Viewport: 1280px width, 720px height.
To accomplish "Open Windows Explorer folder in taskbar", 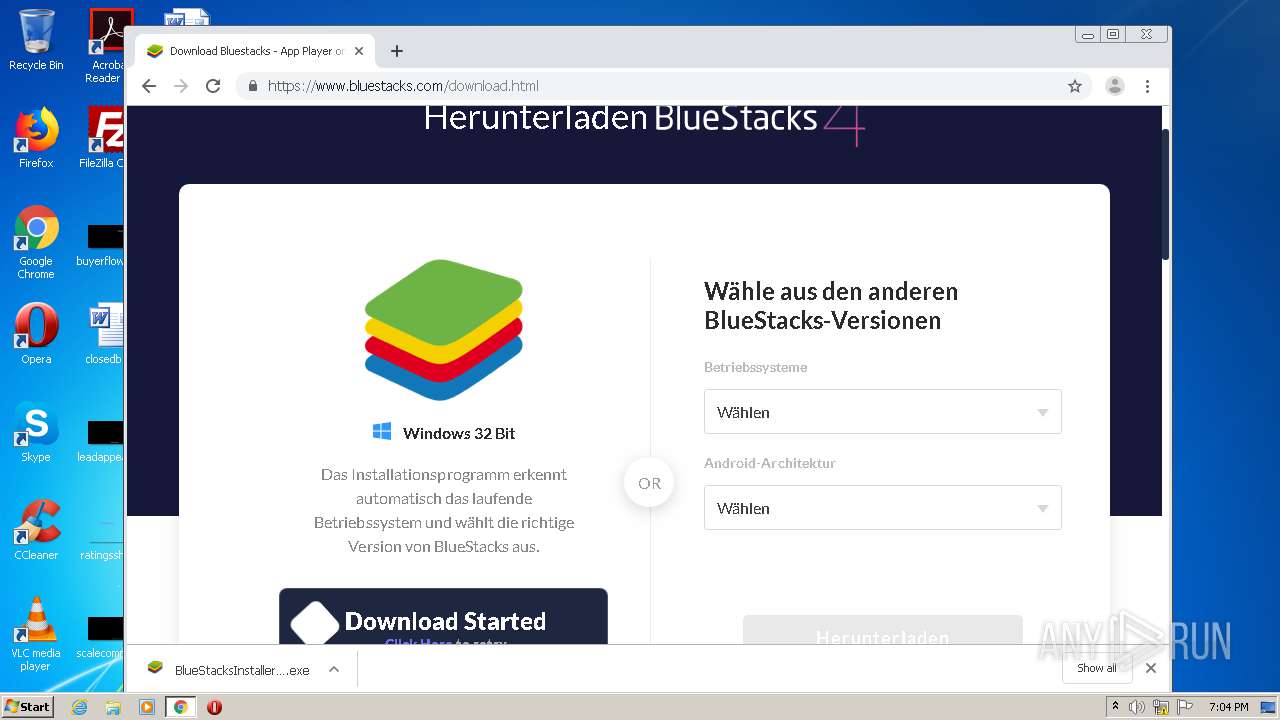I will point(113,707).
